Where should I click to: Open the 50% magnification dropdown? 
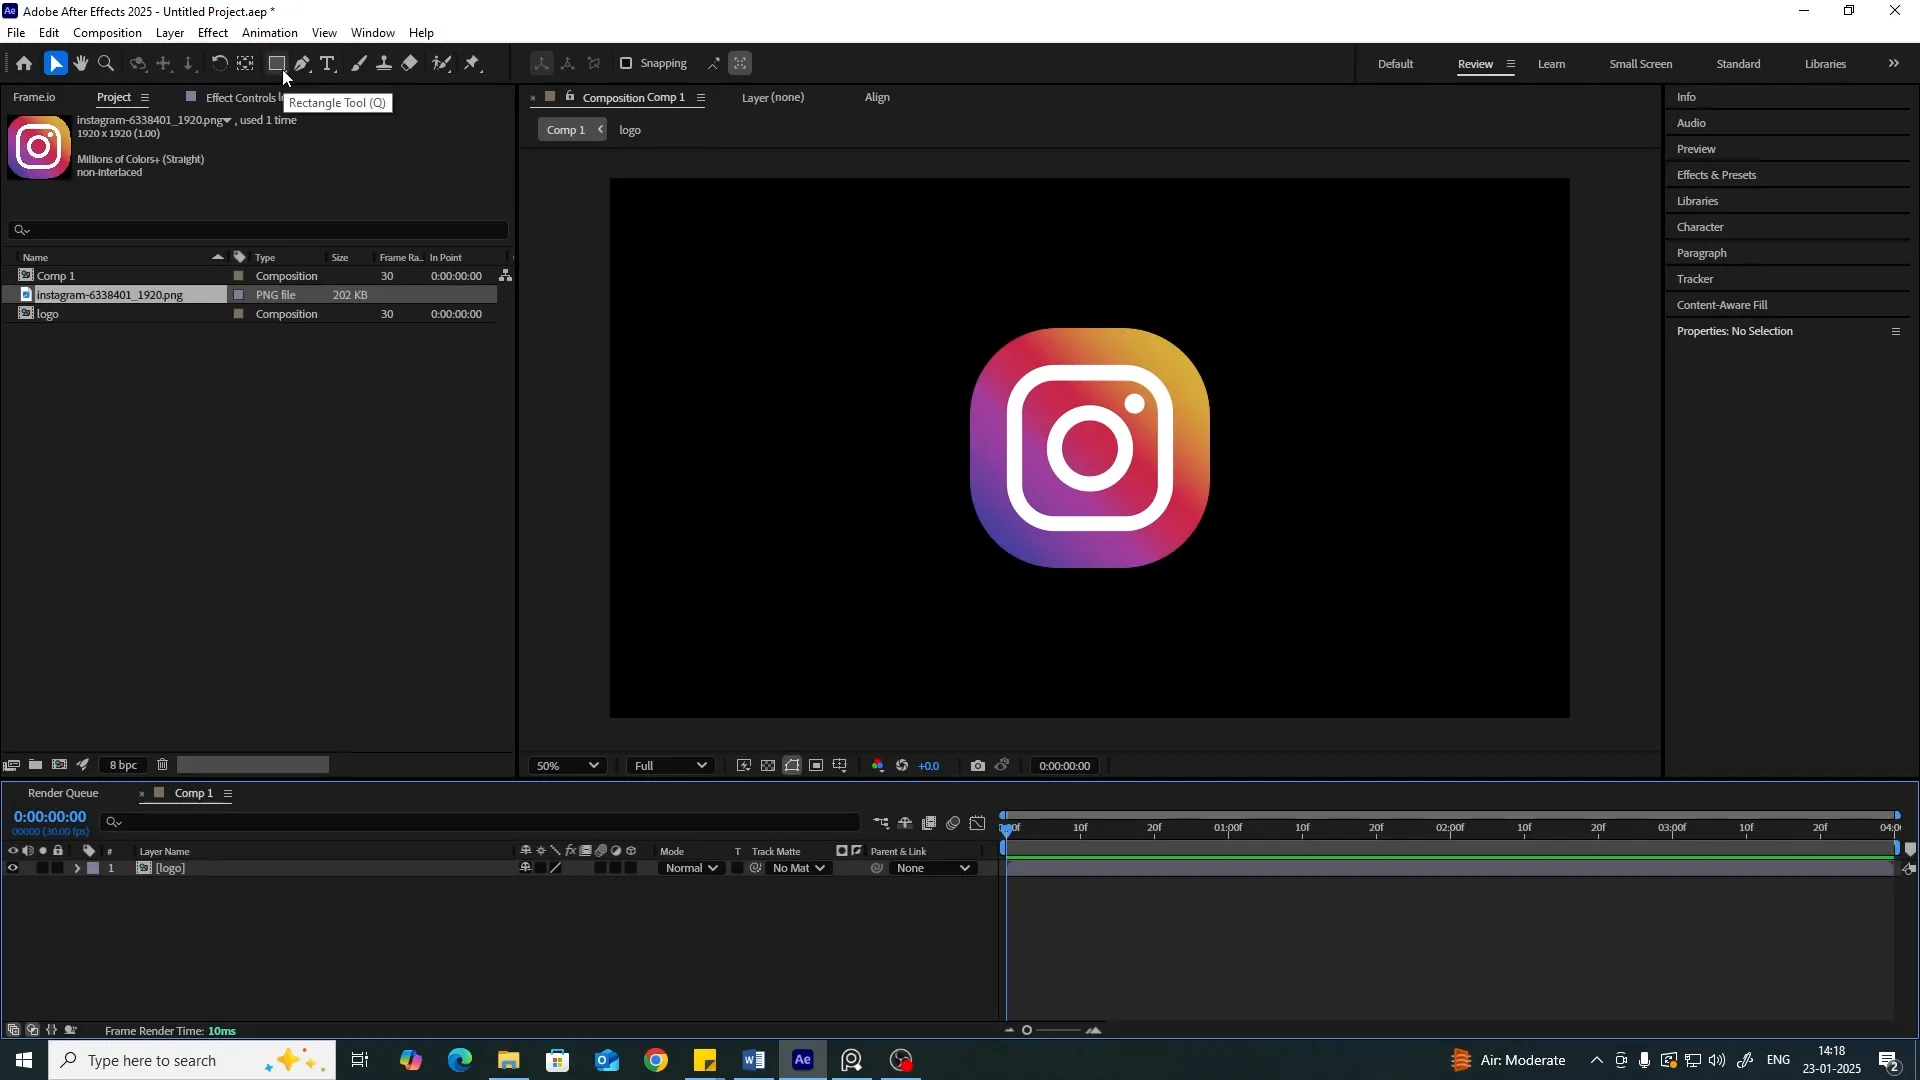pyautogui.click(x=567, y=766)
